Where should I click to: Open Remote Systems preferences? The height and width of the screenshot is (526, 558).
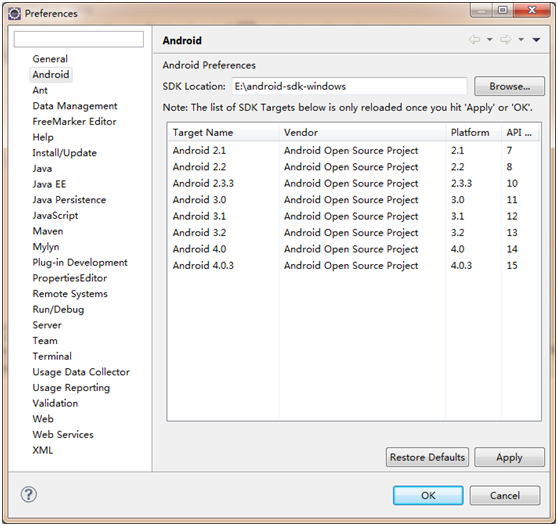click(70, 294)
